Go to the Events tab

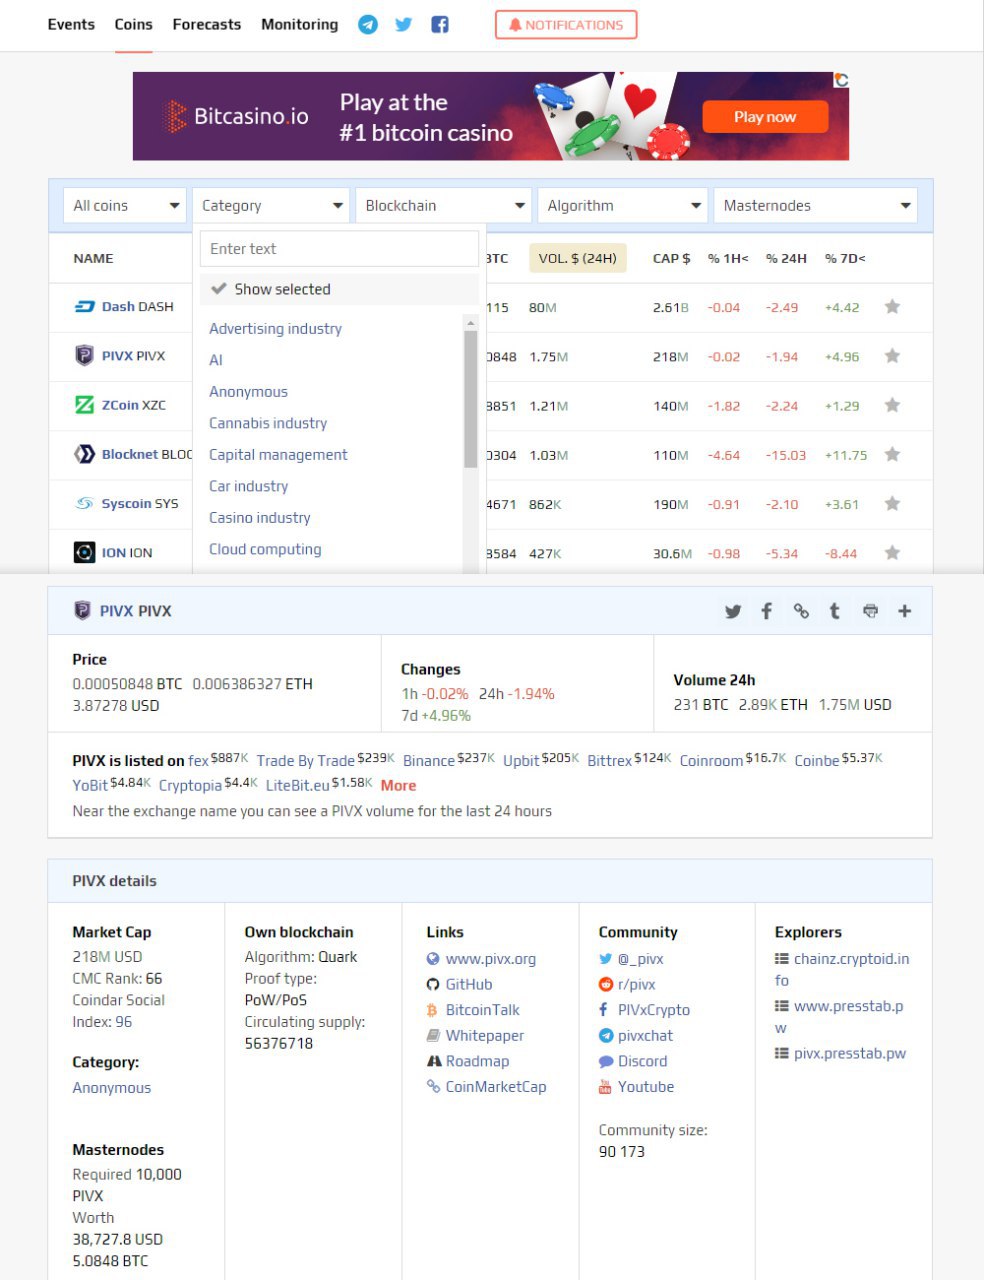pos(71,25)
